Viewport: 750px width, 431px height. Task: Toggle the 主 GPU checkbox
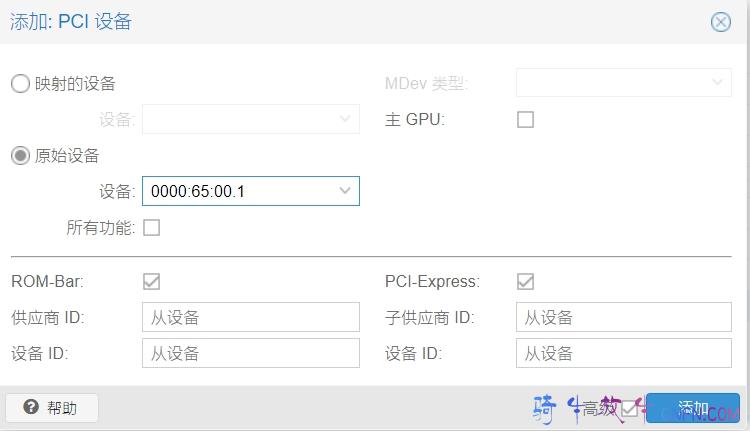pyautogui.click(x=525, y=120)
